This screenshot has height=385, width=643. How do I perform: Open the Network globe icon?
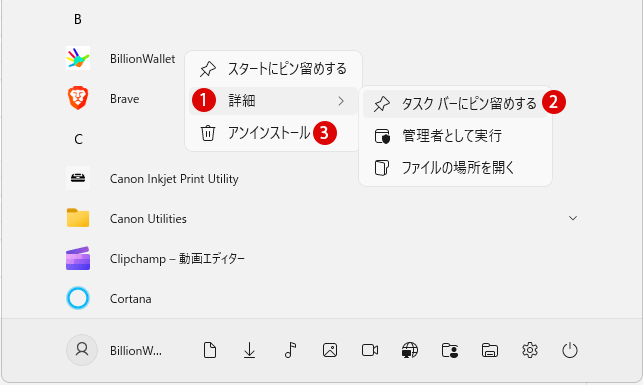coord(410,350)
